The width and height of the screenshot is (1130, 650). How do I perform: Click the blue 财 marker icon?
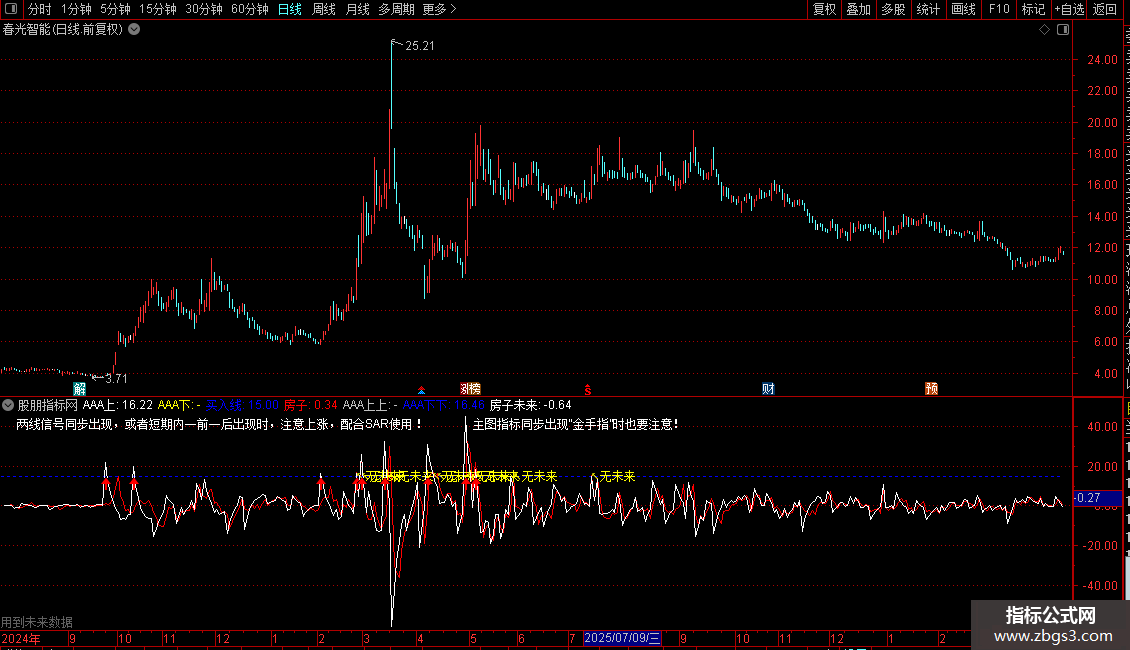point(768,389)
